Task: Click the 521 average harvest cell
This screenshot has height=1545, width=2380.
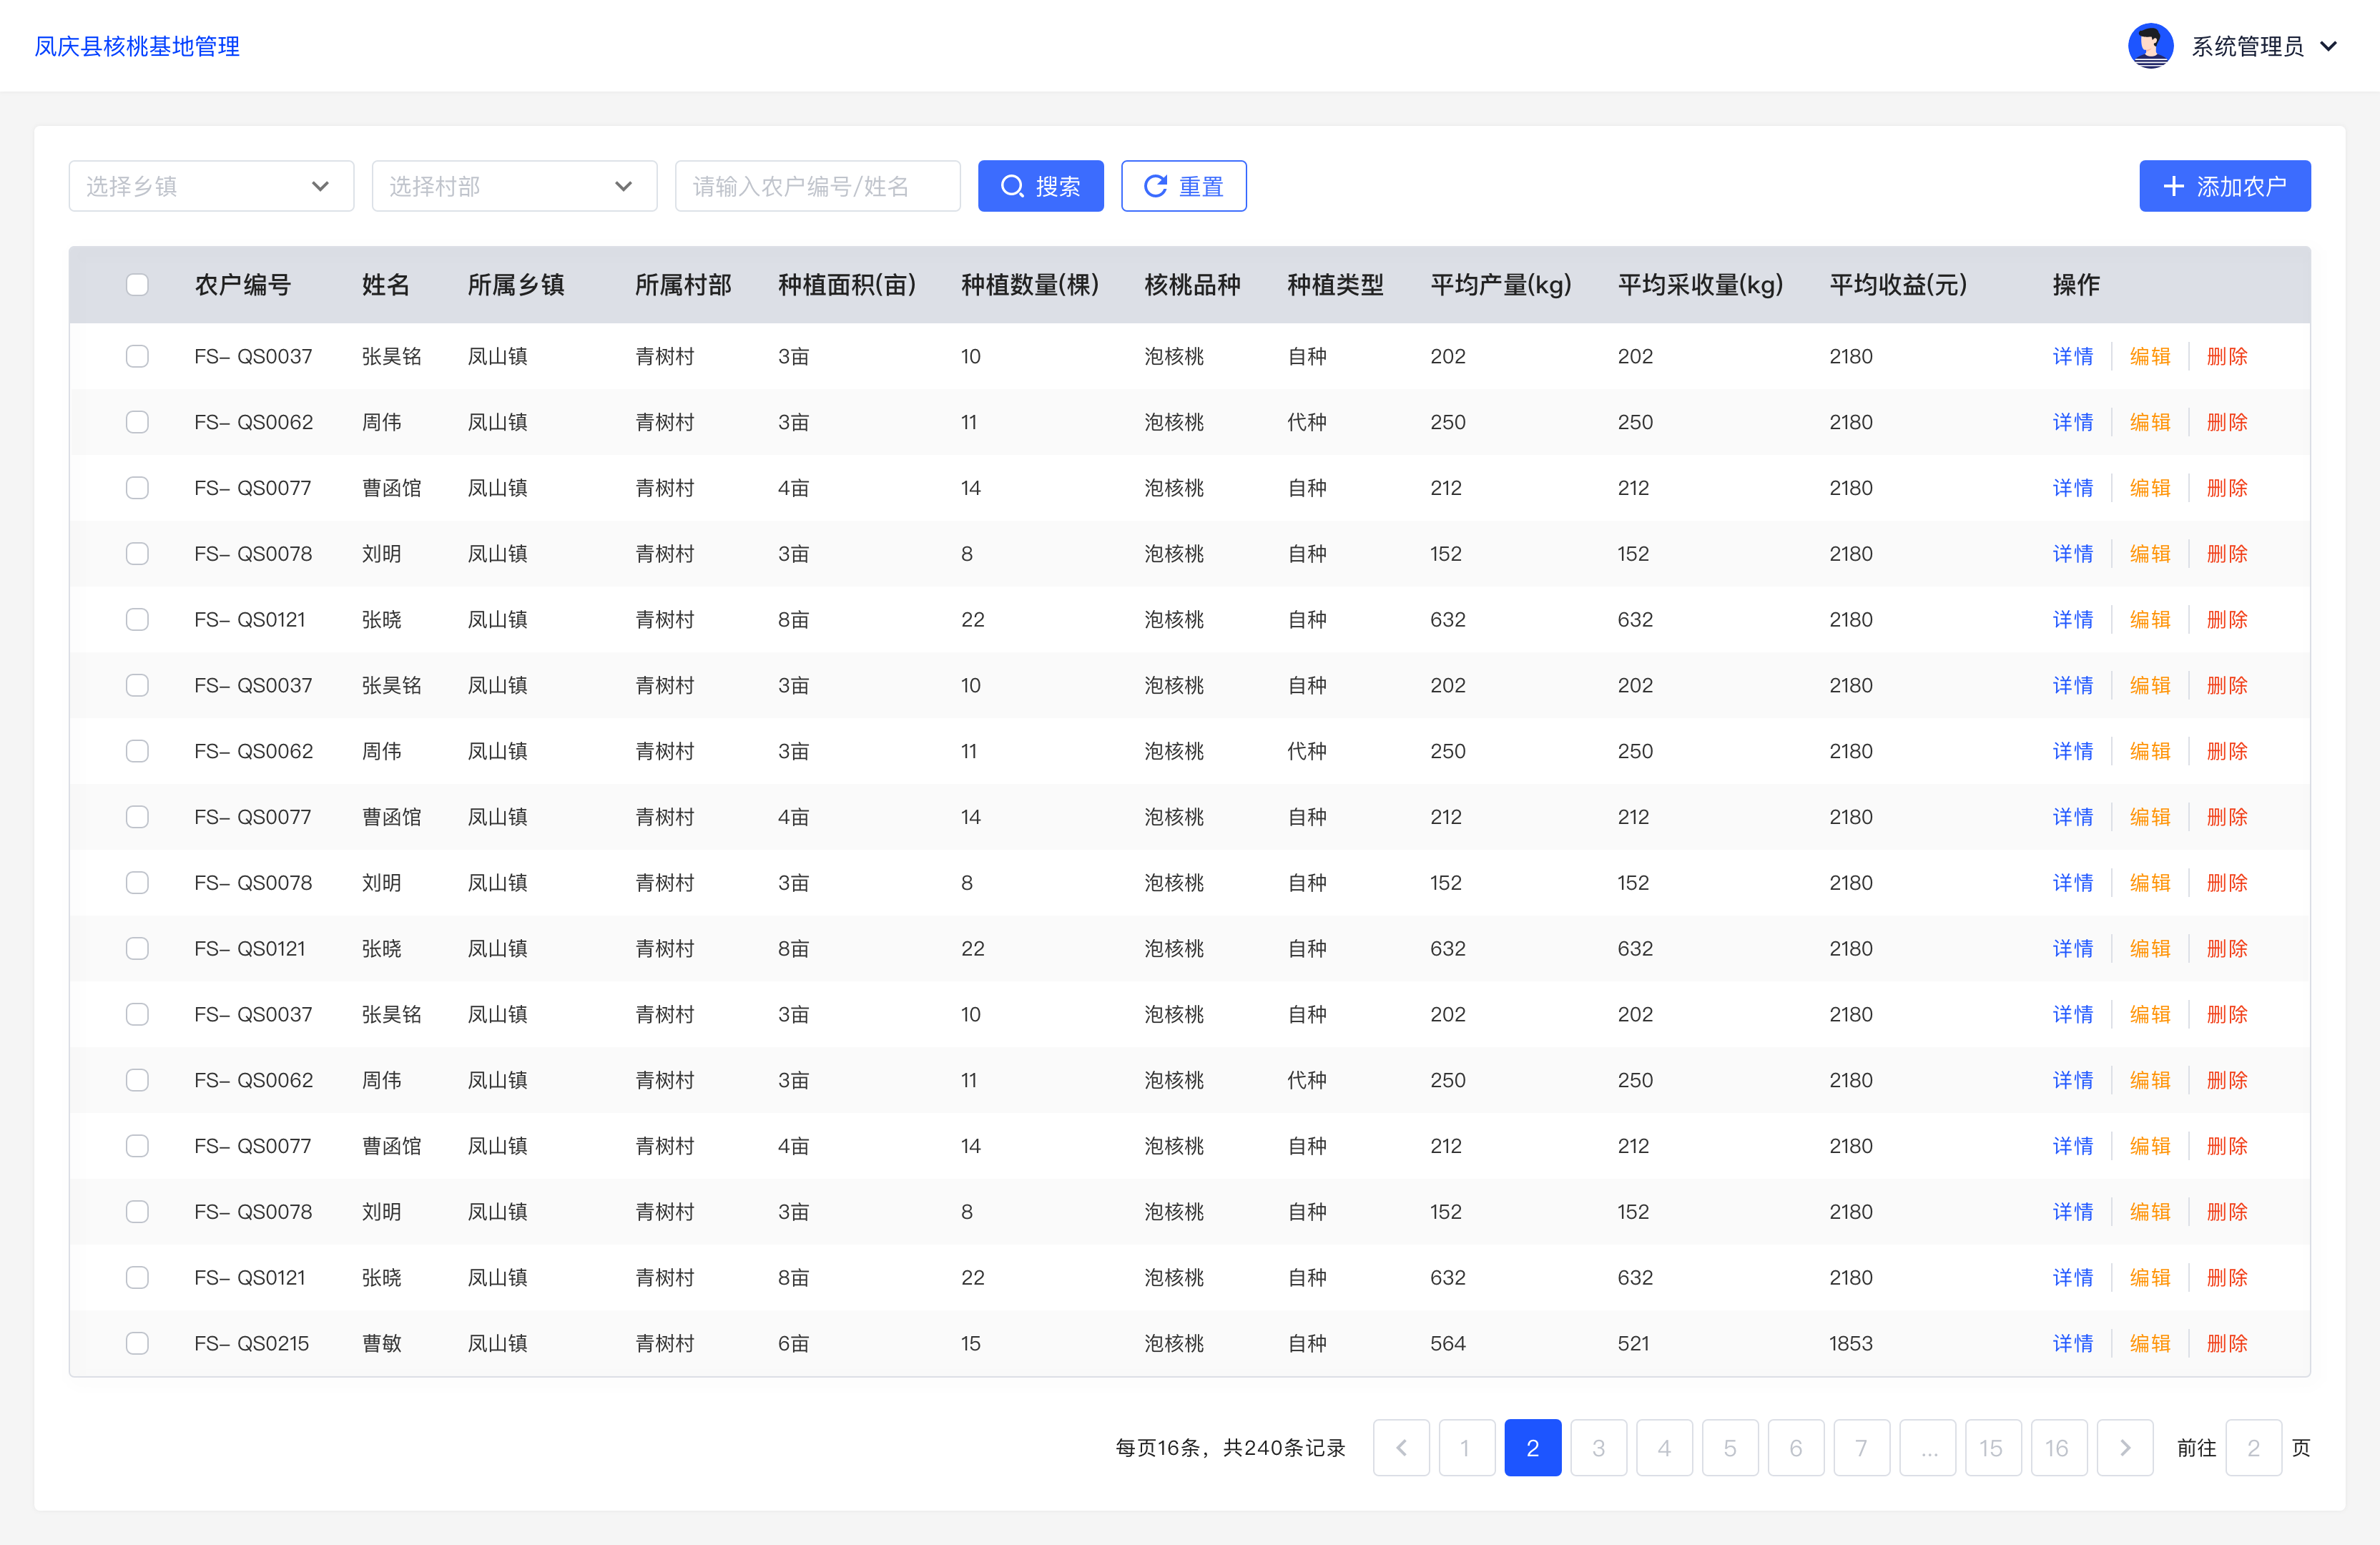Action: pyautogui.click(x=1633, y=1343)
